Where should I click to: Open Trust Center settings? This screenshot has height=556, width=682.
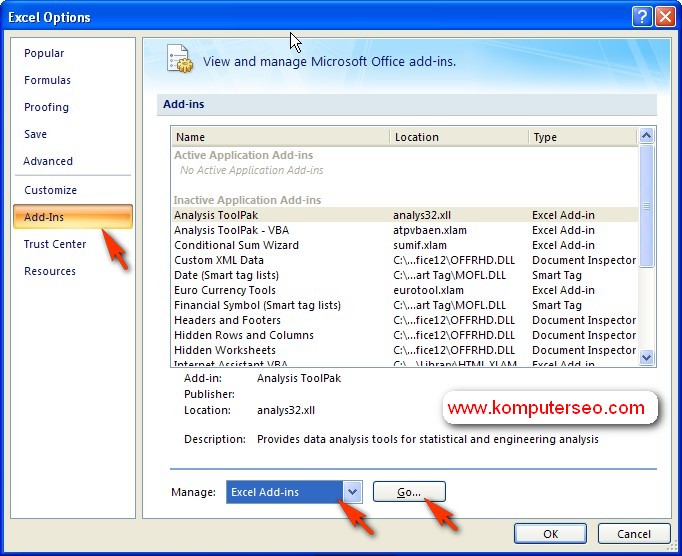point(55,244)
